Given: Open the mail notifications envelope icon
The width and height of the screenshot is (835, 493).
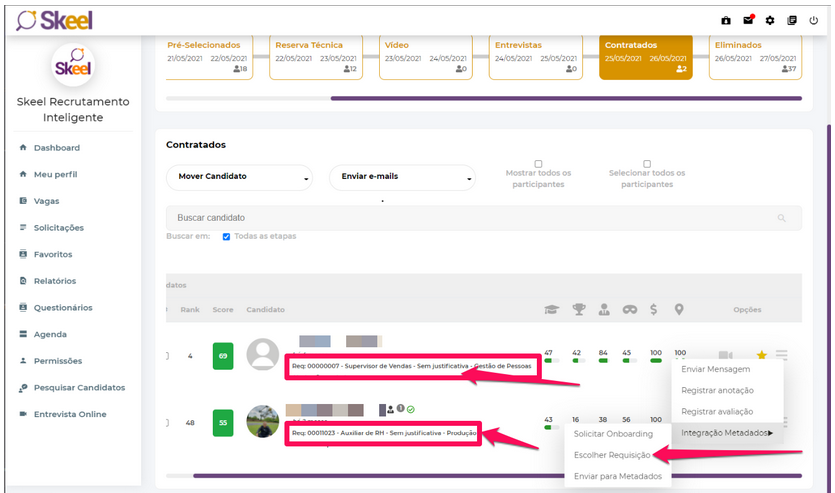Looking at the screenshot, I should coord(748,20).
